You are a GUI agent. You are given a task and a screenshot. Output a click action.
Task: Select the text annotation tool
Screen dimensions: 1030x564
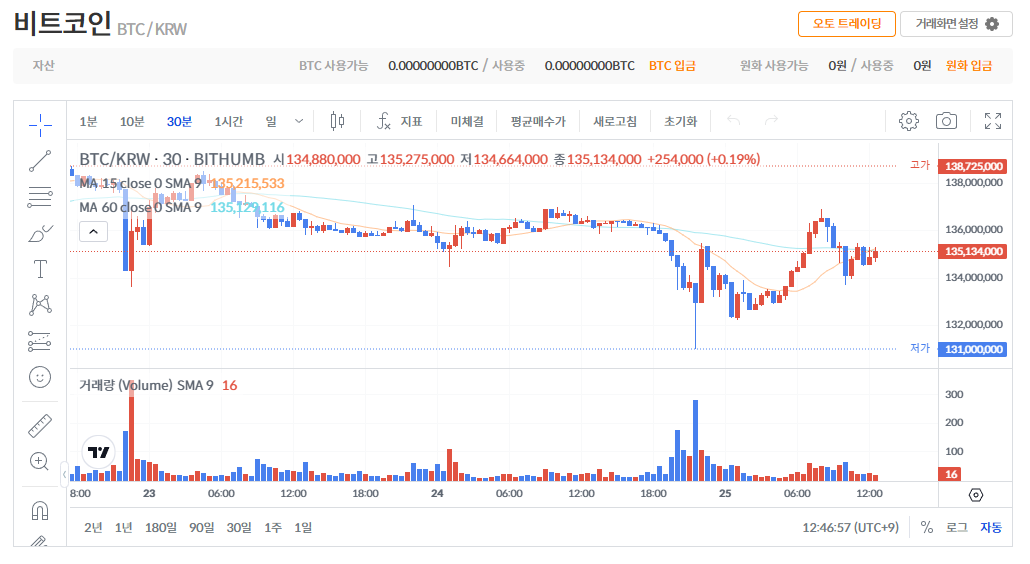tap(40, 269)
